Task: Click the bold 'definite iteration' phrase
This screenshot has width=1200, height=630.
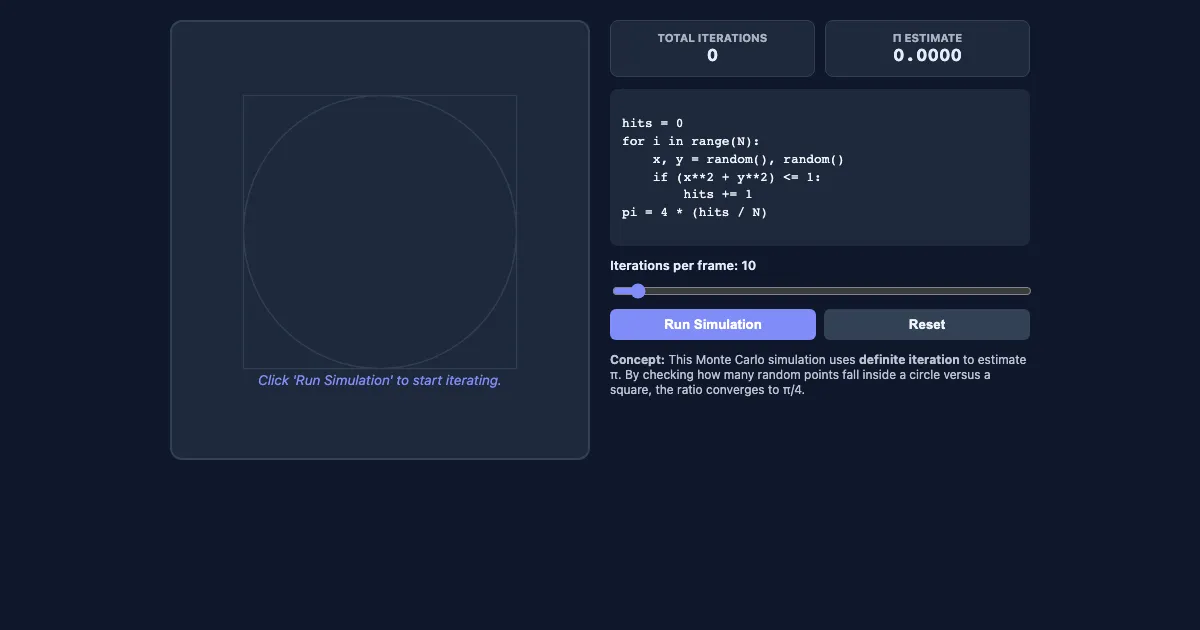Action: tap(909, 359)
